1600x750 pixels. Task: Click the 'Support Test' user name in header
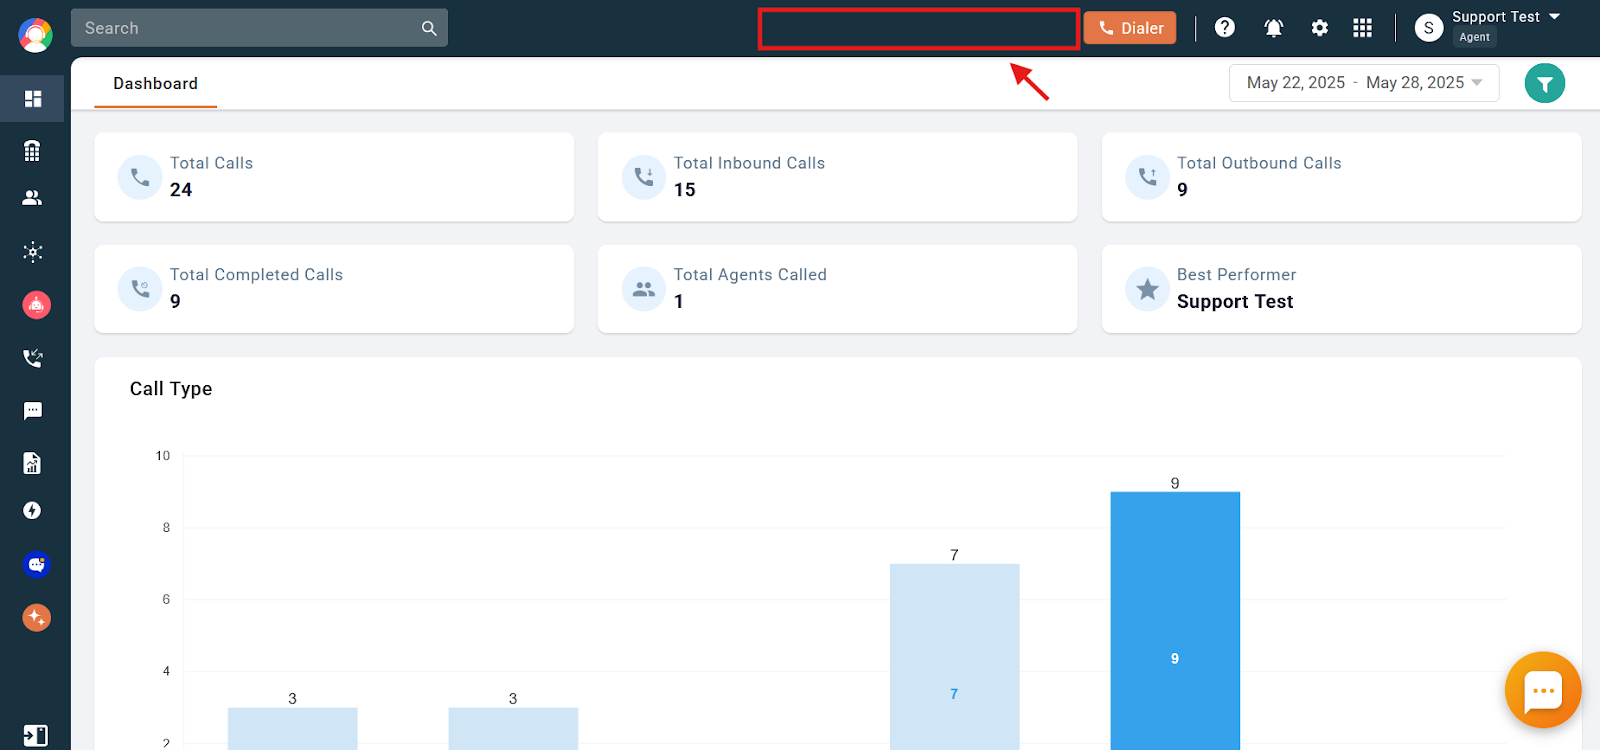click(x=1496, y=17)
